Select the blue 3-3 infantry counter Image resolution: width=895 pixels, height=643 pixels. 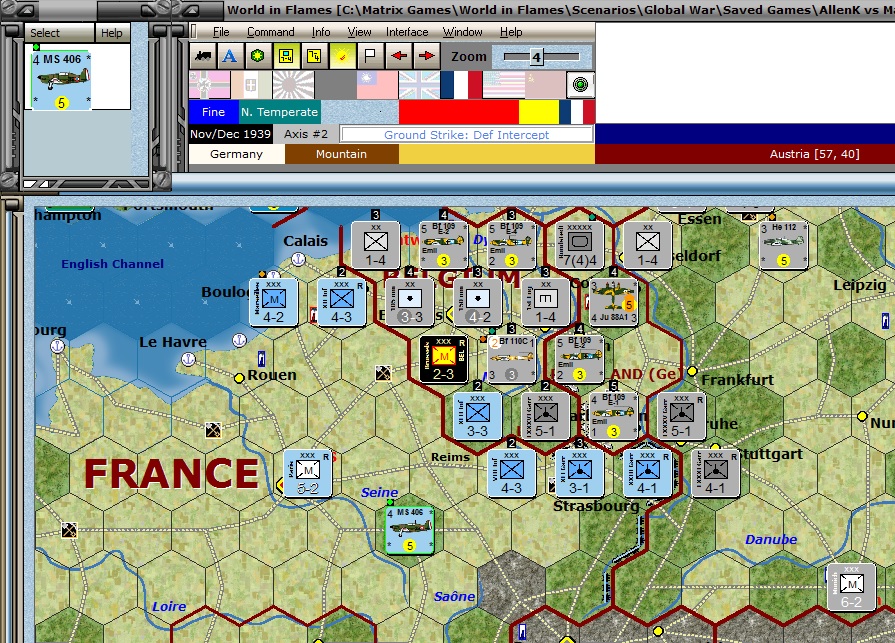coord(477,416)
